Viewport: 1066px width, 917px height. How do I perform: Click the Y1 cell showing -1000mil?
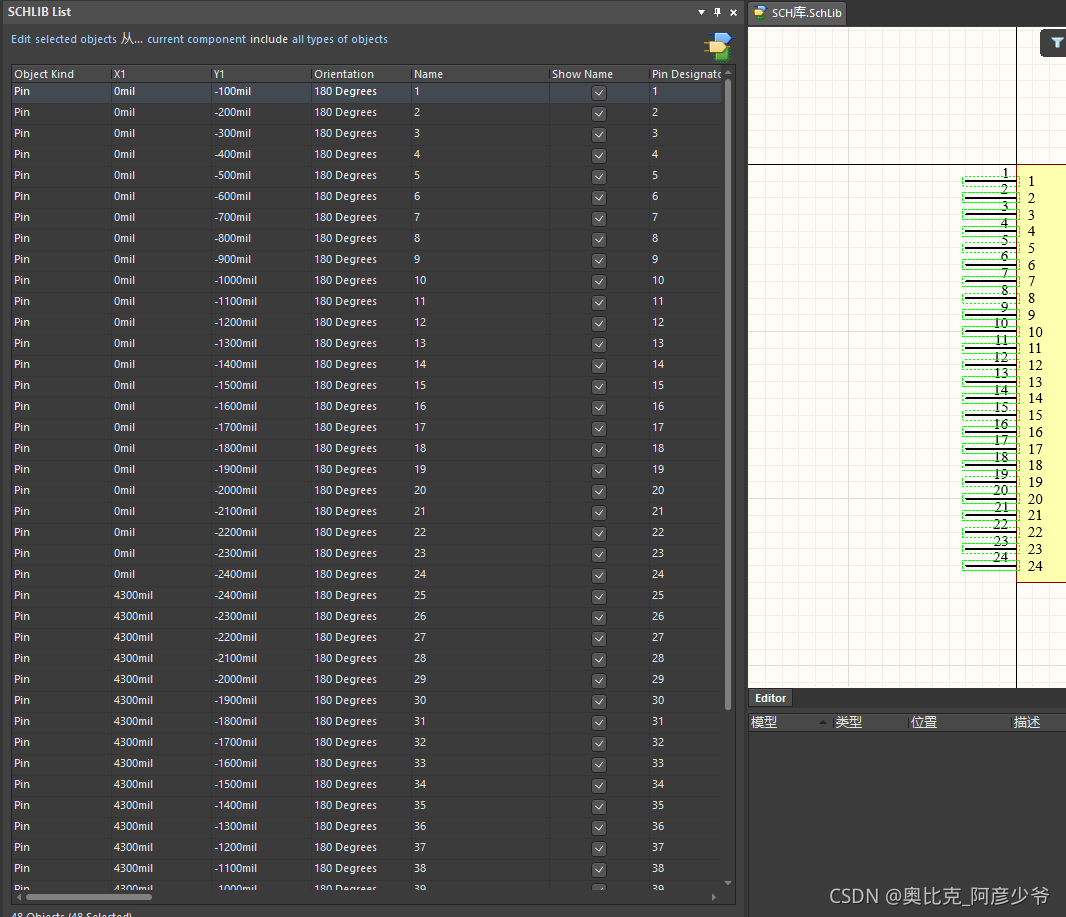(236, 281)
